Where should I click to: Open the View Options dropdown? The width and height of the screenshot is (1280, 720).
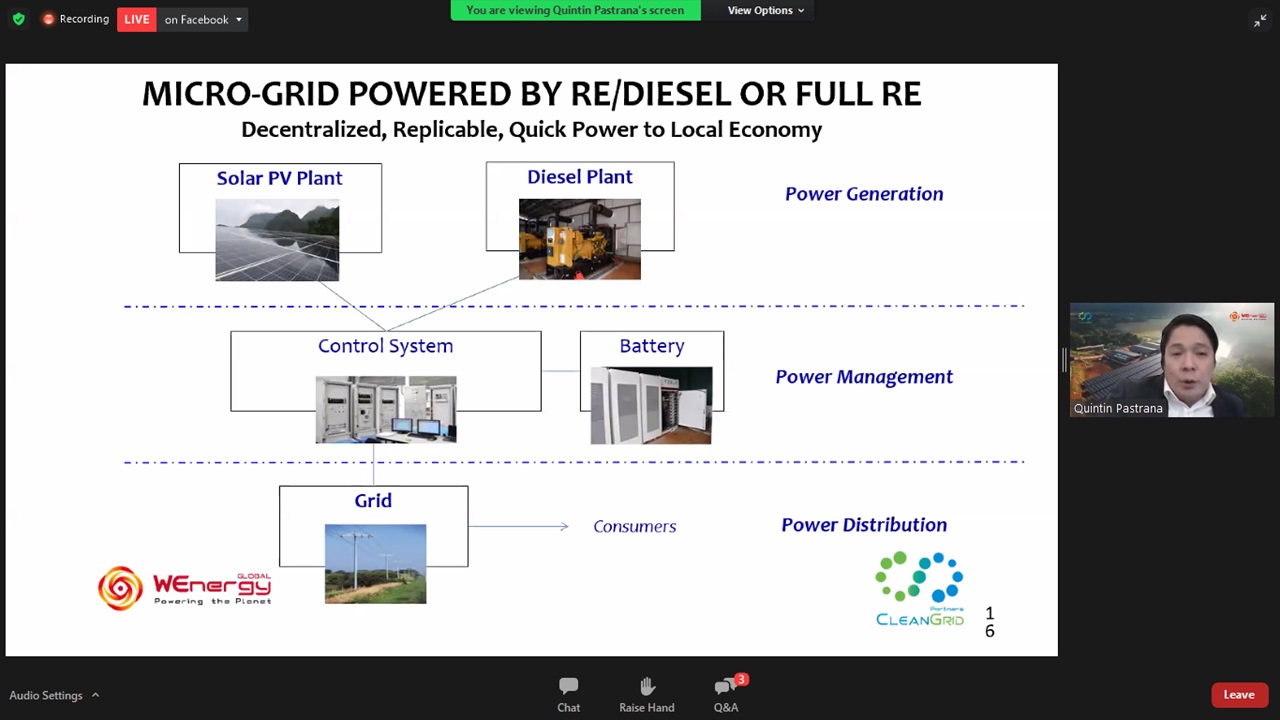tap(765, 10)
